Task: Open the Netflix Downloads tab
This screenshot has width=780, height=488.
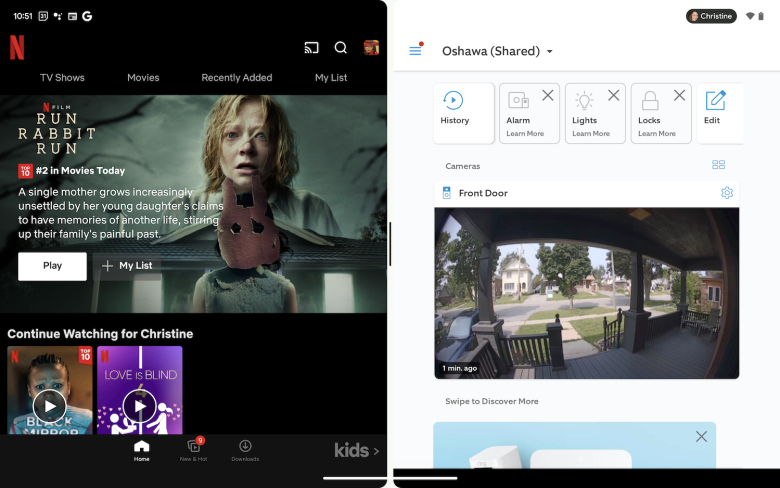Action: [x=245, y=450]
